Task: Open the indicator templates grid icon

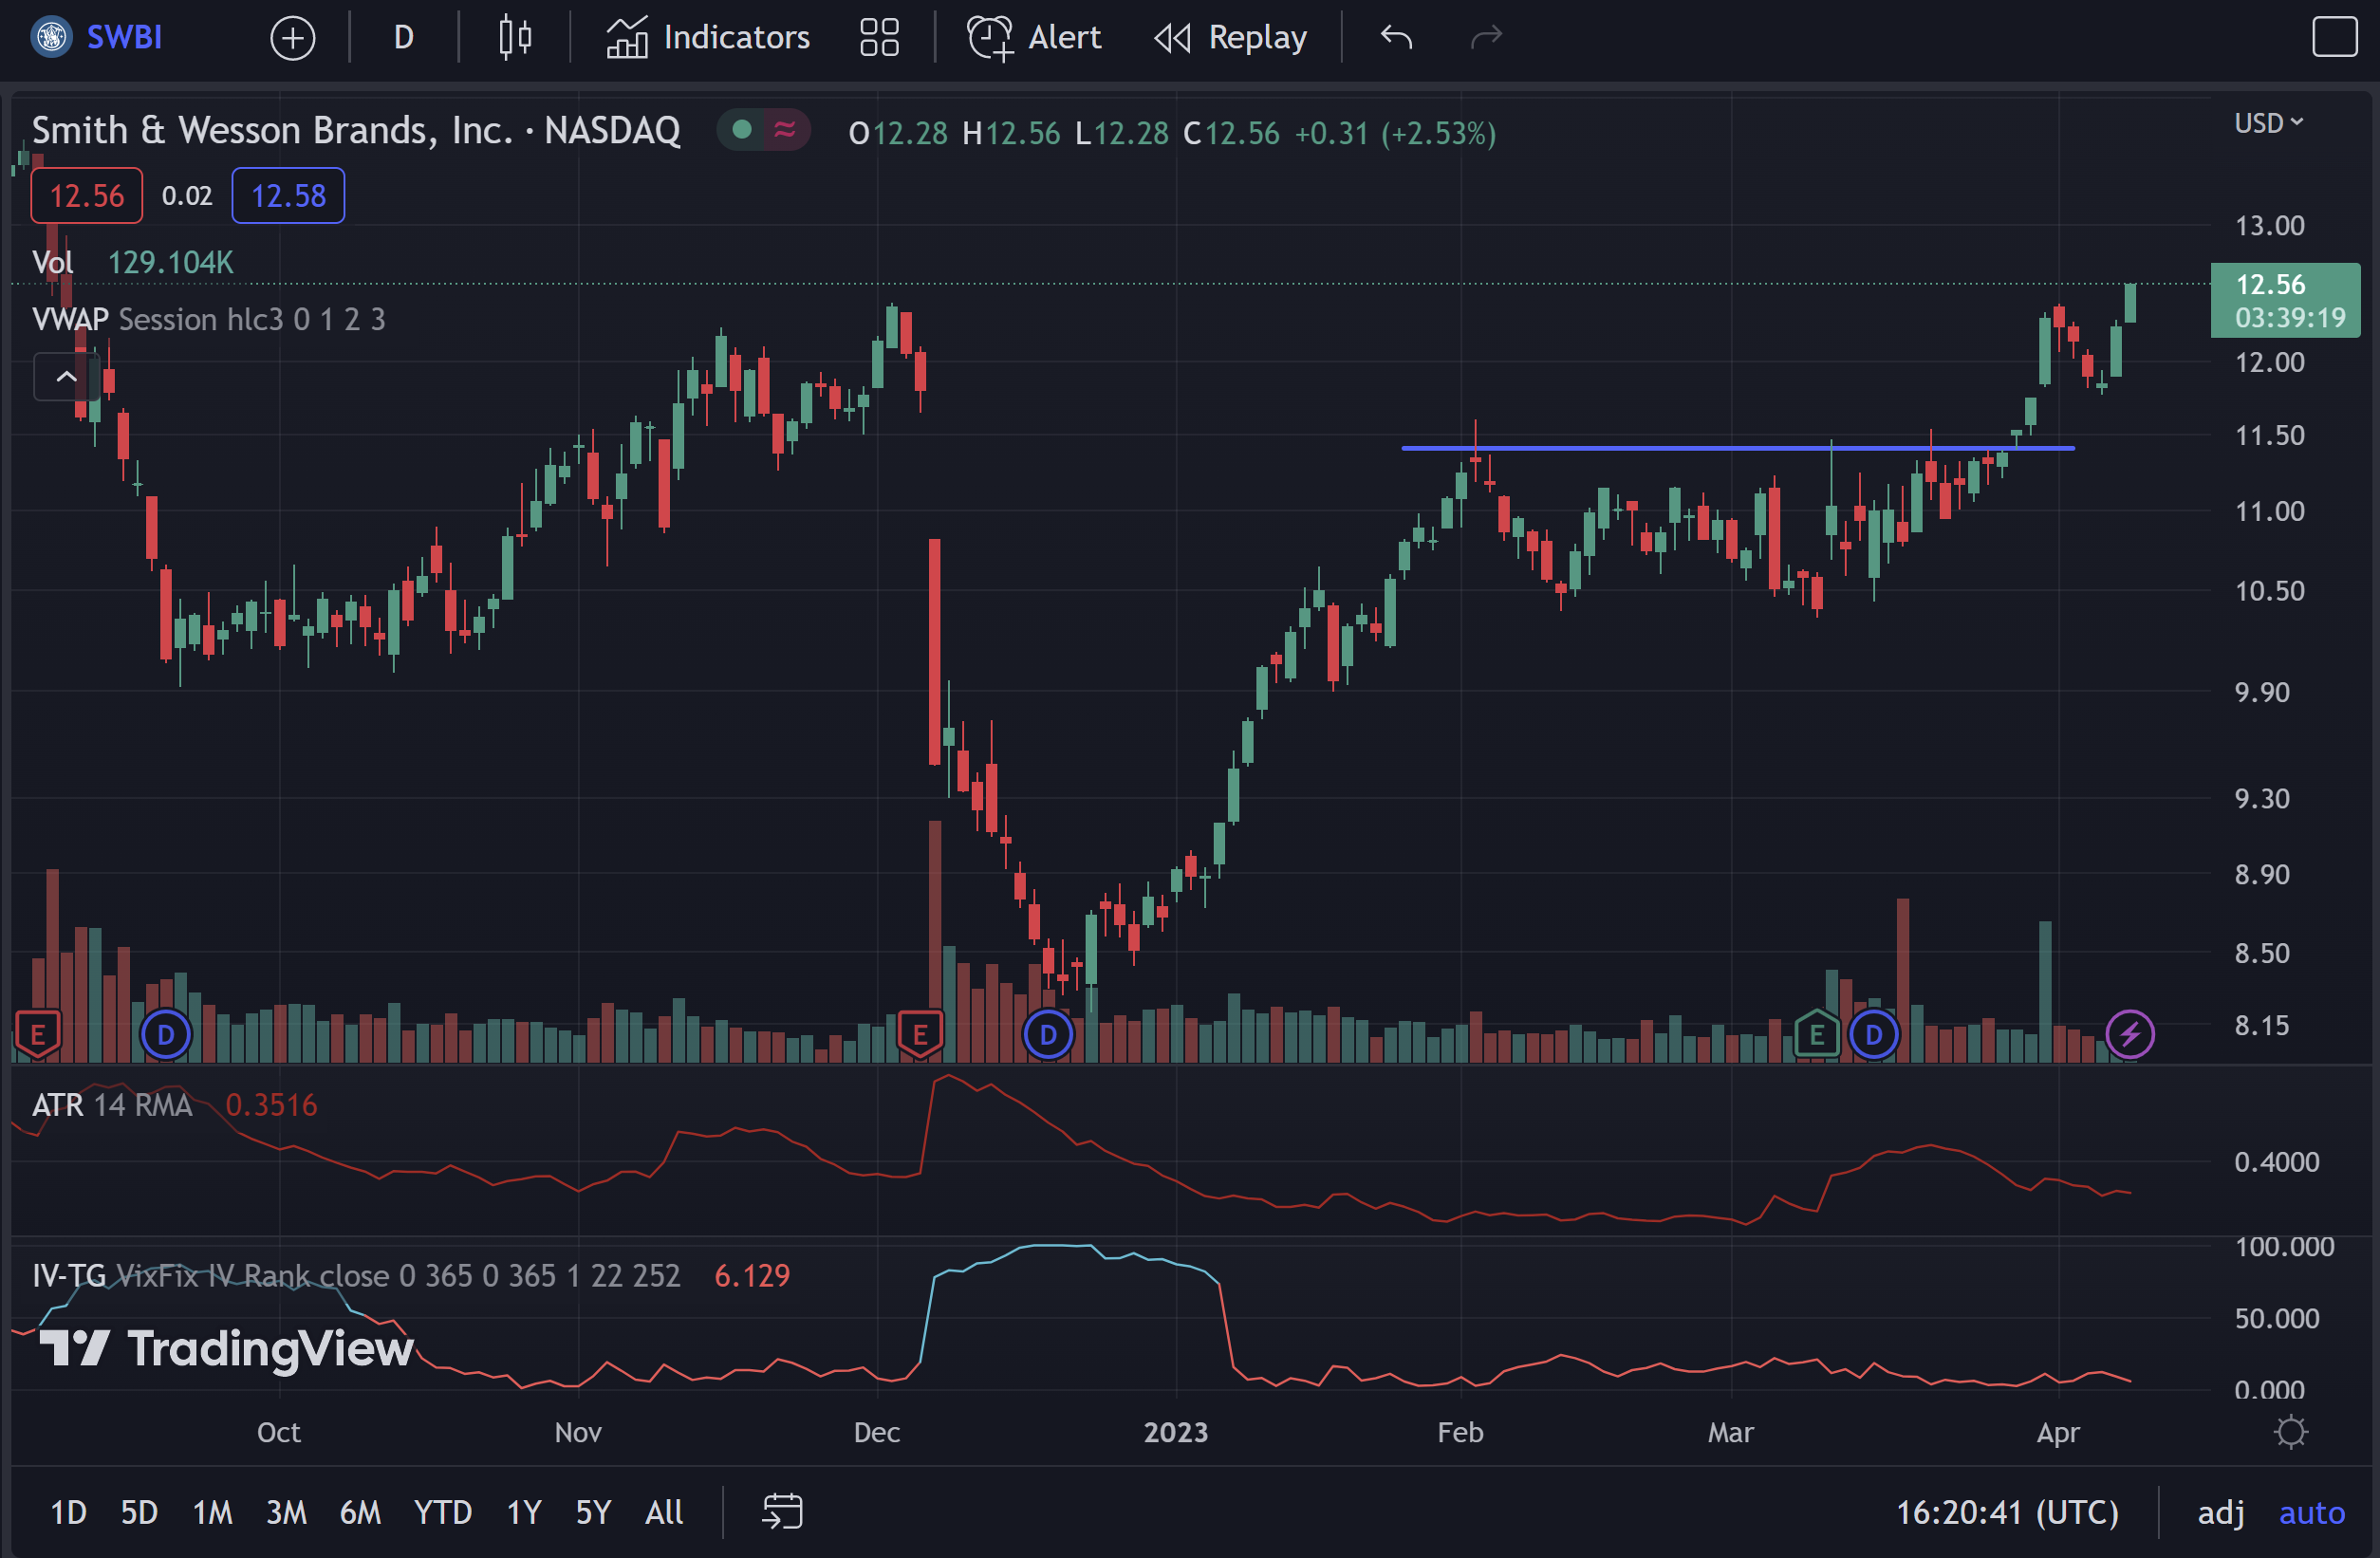Action: click(879, 38)
